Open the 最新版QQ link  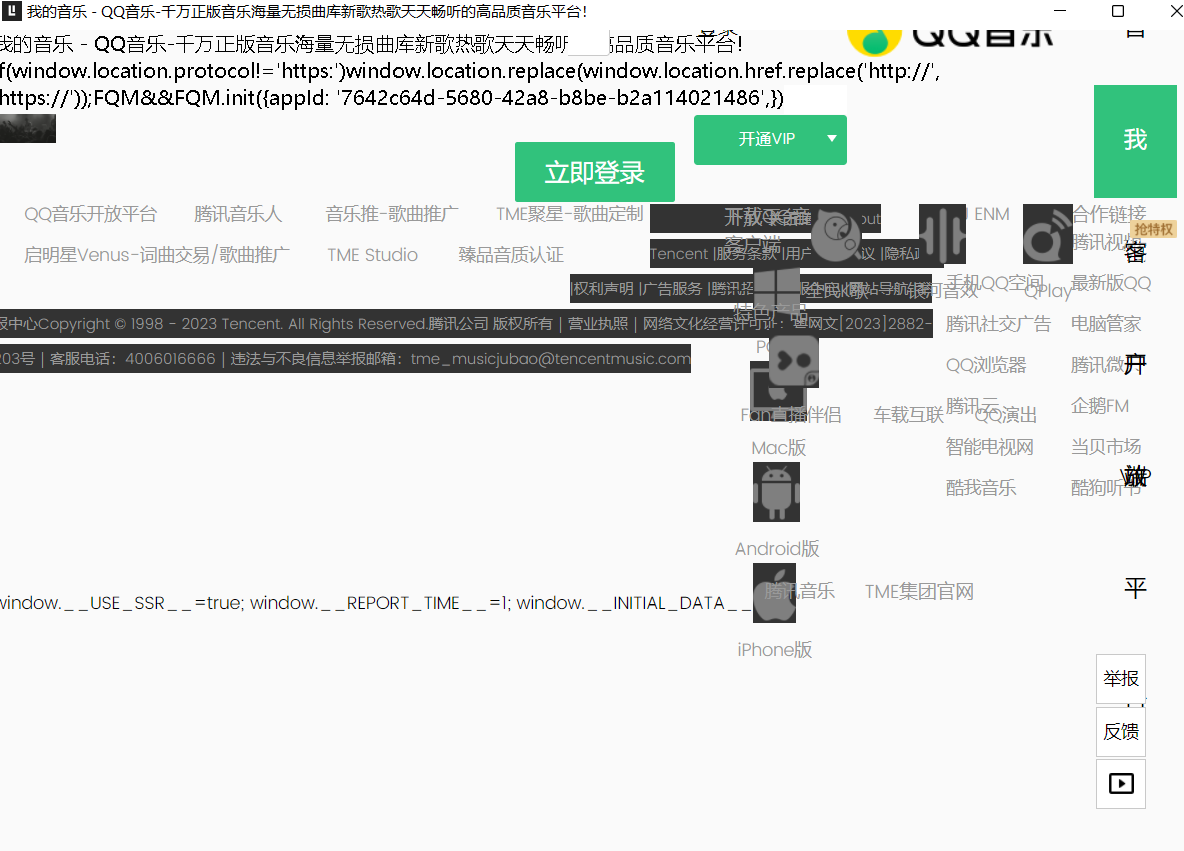click(1111, 283)
